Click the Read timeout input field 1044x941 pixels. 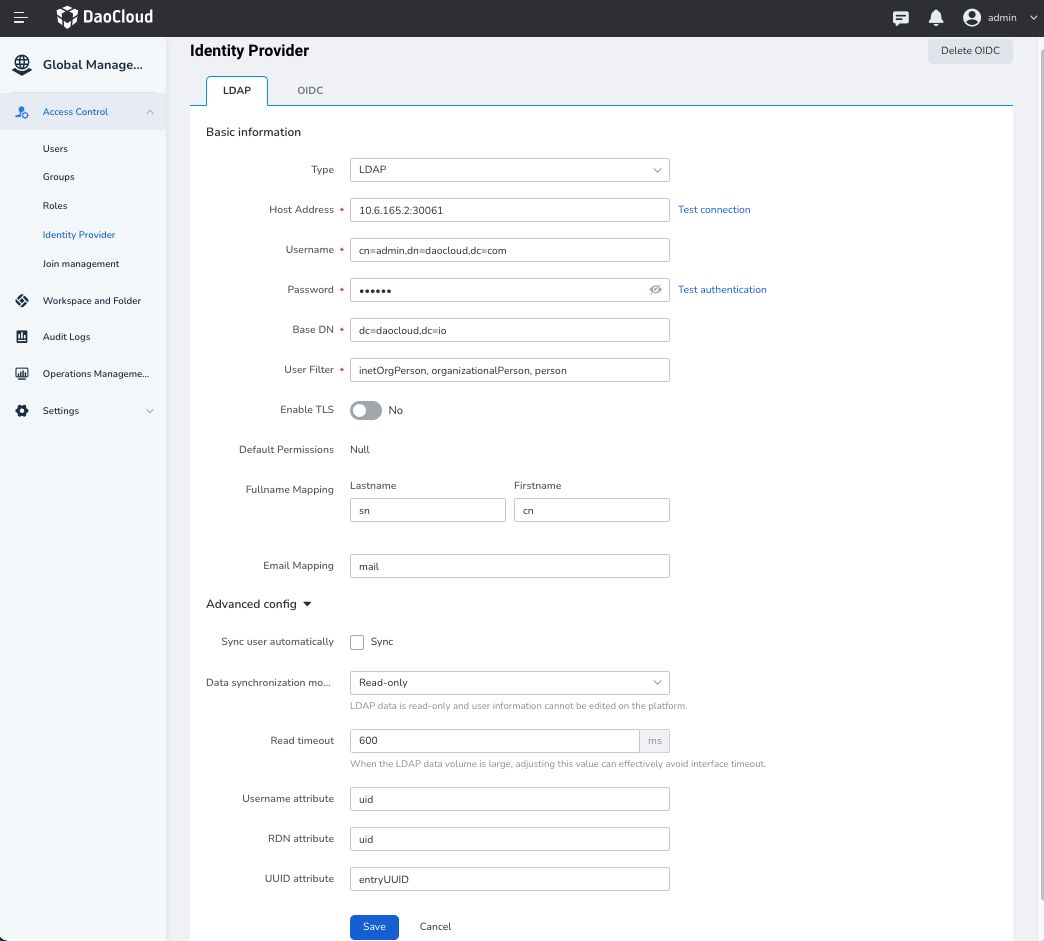(x=495, y=741)
